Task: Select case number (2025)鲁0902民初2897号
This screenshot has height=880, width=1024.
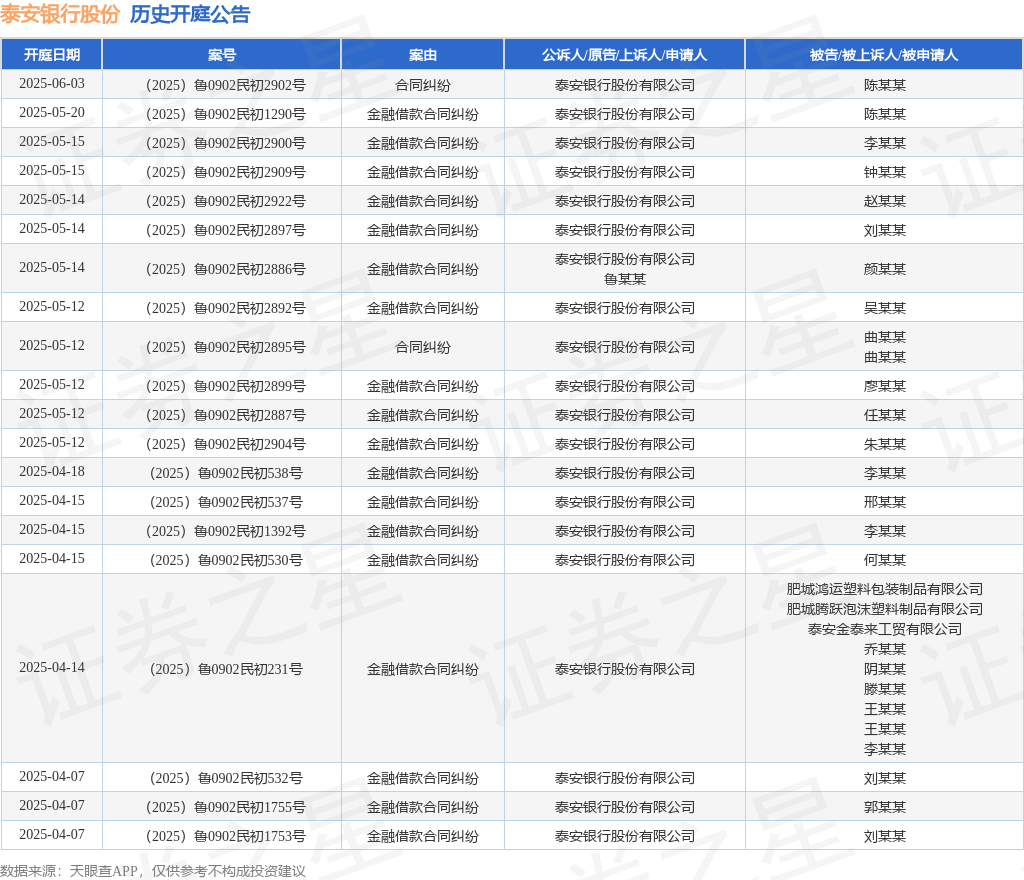Action: coord(225,230)
